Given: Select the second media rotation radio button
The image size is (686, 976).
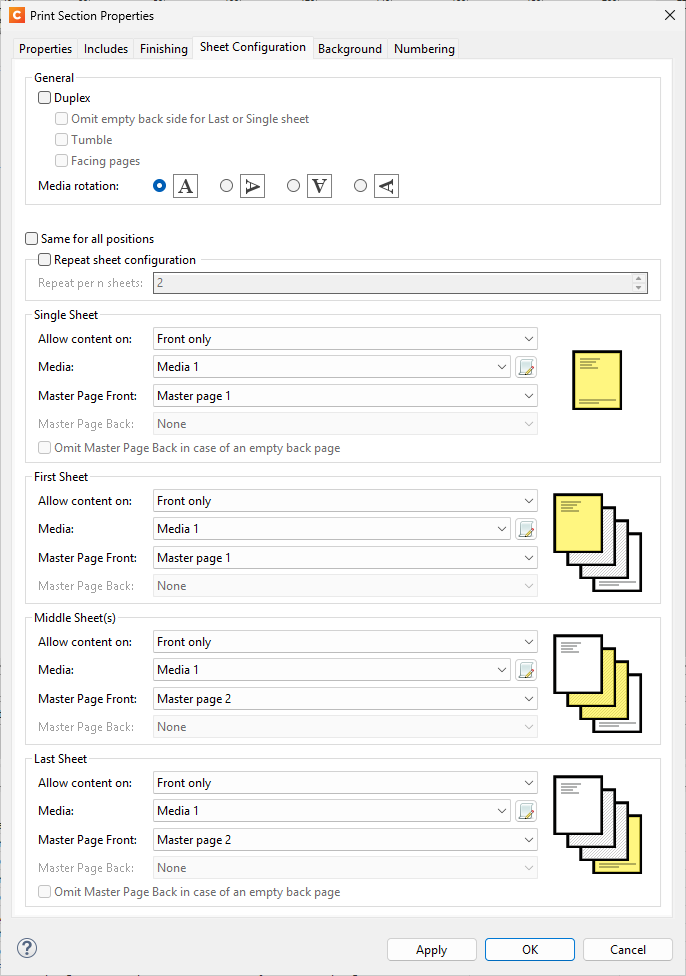Looking at the screenshot, I should tap(226, 186).
